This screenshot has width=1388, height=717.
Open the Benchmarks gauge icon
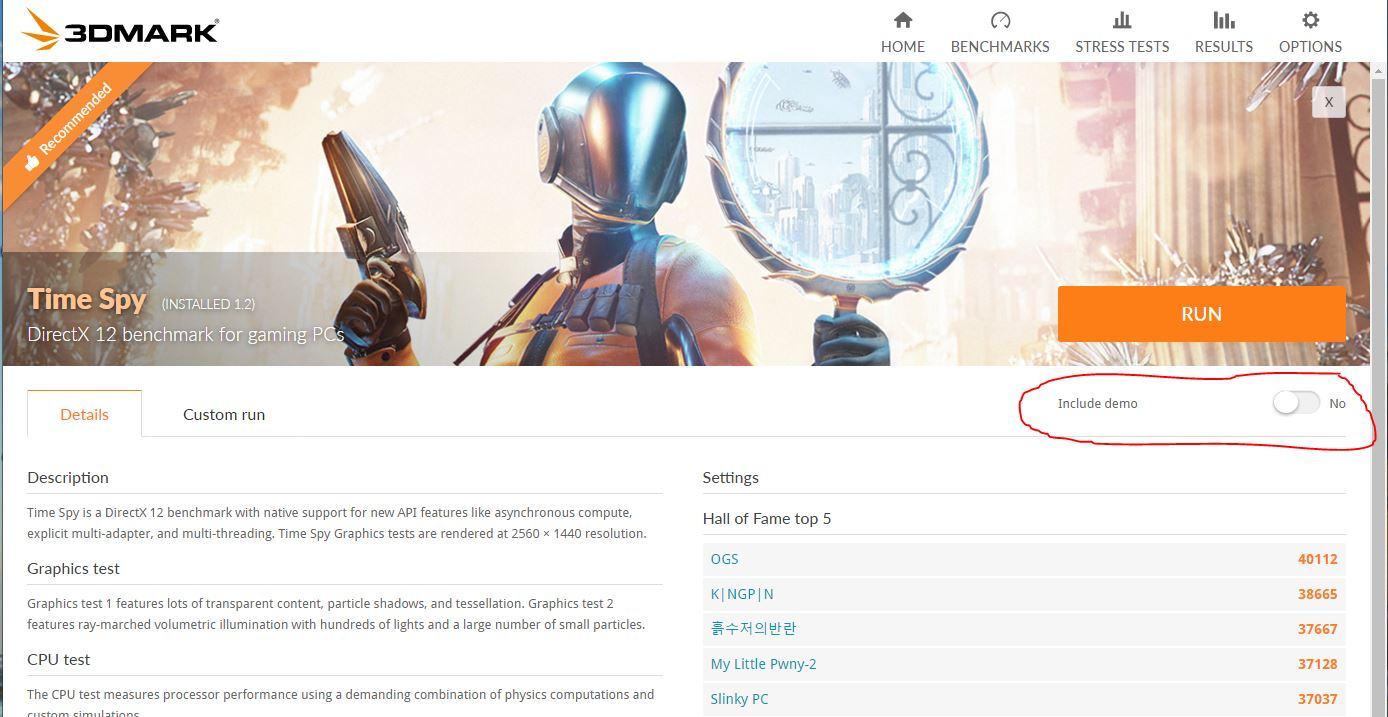pyautogui.click(x=1000, y=20)
